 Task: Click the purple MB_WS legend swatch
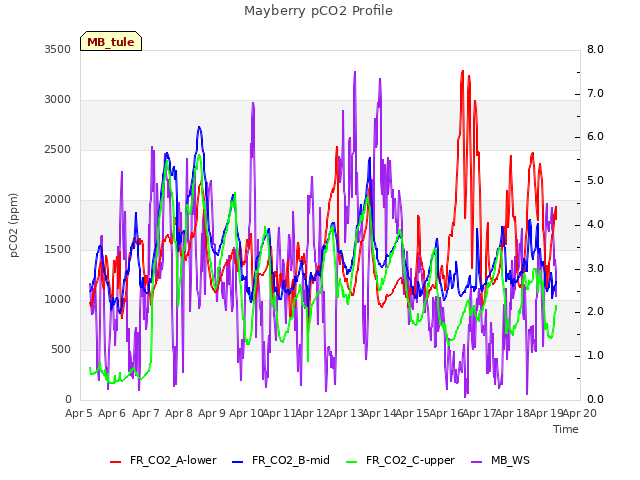[x=476, y=462]
